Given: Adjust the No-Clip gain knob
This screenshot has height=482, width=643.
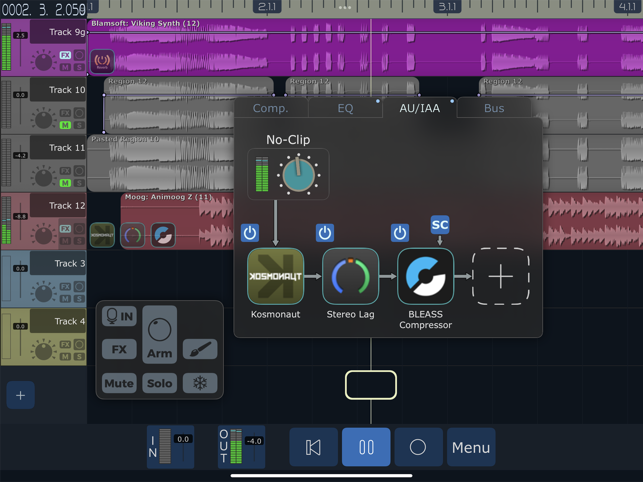Looking at the screenshot, I should pyautogui.click(x=299, y=175).
